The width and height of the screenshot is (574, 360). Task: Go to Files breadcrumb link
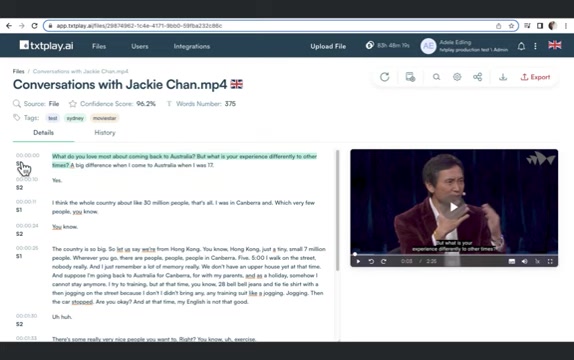18,71
